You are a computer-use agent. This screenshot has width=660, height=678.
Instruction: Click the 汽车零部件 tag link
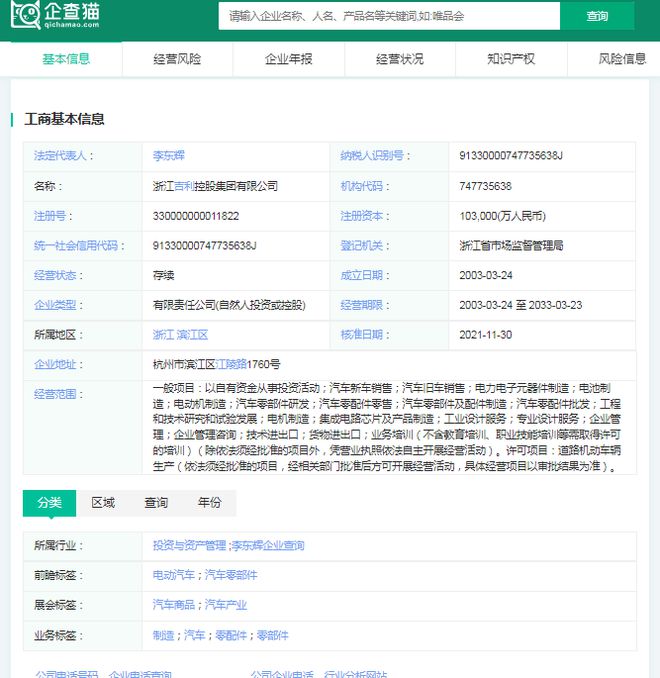[x=231, y=576]
